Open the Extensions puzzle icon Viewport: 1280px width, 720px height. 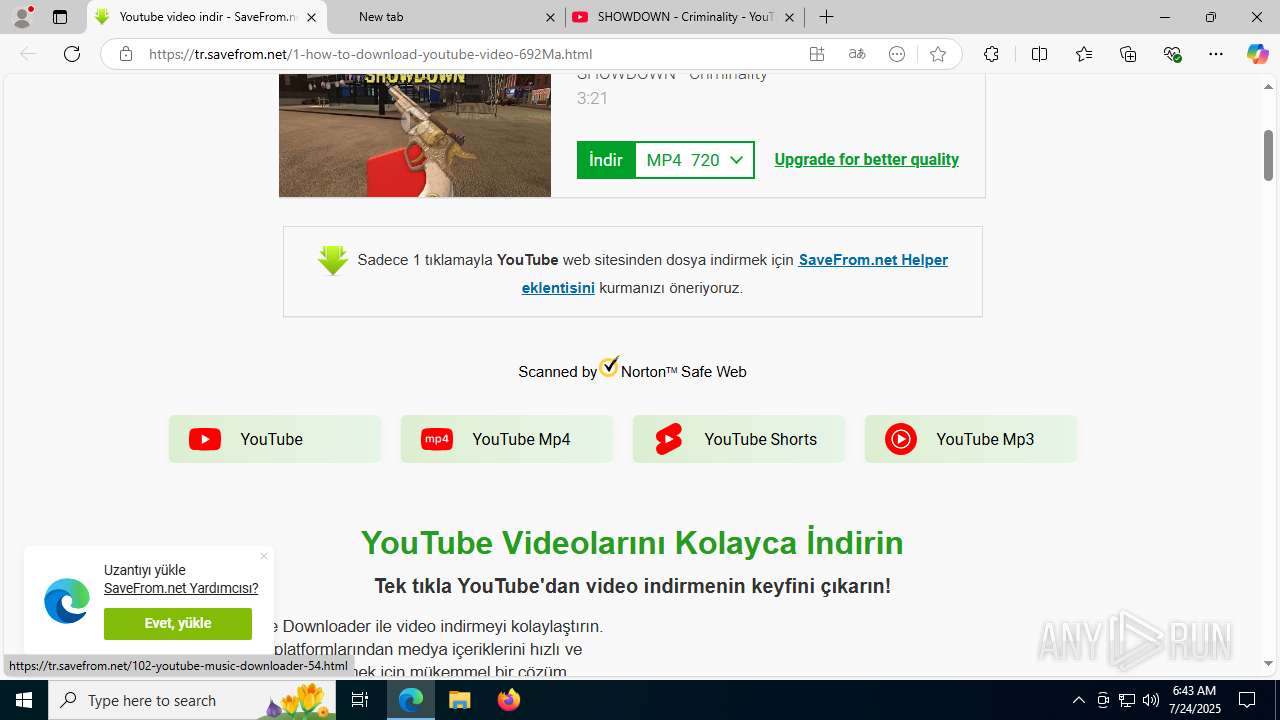(991, 54)
